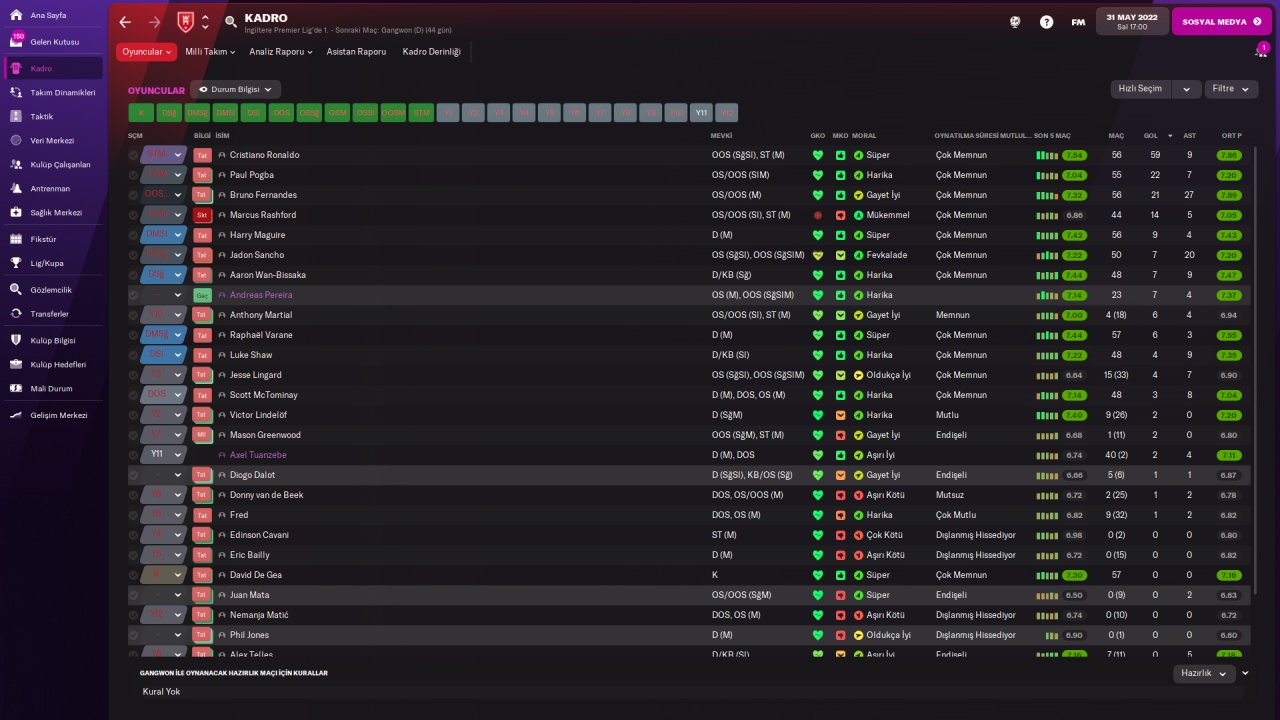Image resolution: width=1280 pixels, height=720 pixels.
Task: Open Gözlemcilik scouting icon
Action: click(x=16, y=290)
